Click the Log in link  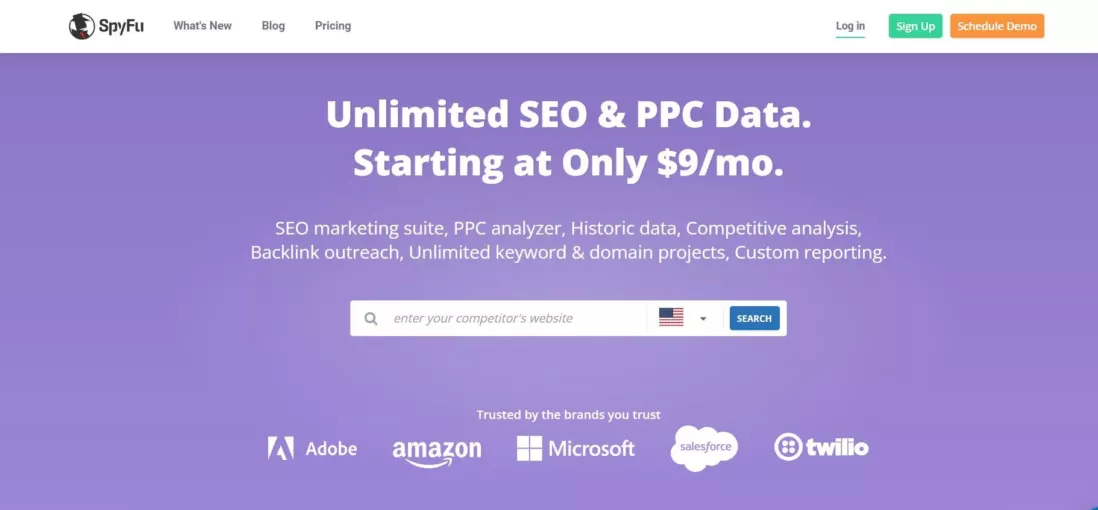click(x=850, y=26)
